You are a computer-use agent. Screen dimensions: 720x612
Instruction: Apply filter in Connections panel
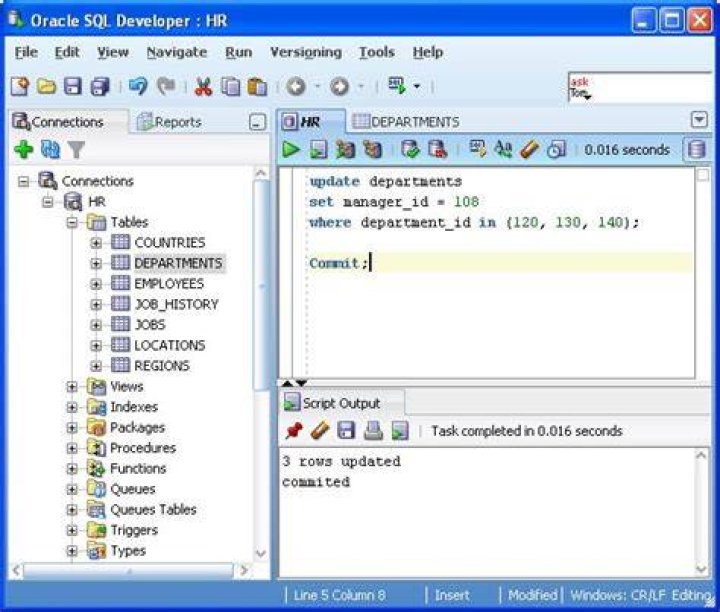pyautogui.click(x=76, y=150)
